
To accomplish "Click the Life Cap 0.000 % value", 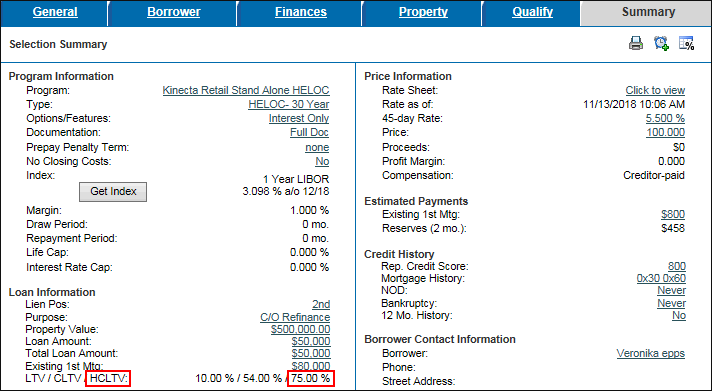I will pyautogui.click(x=309, y=252).
